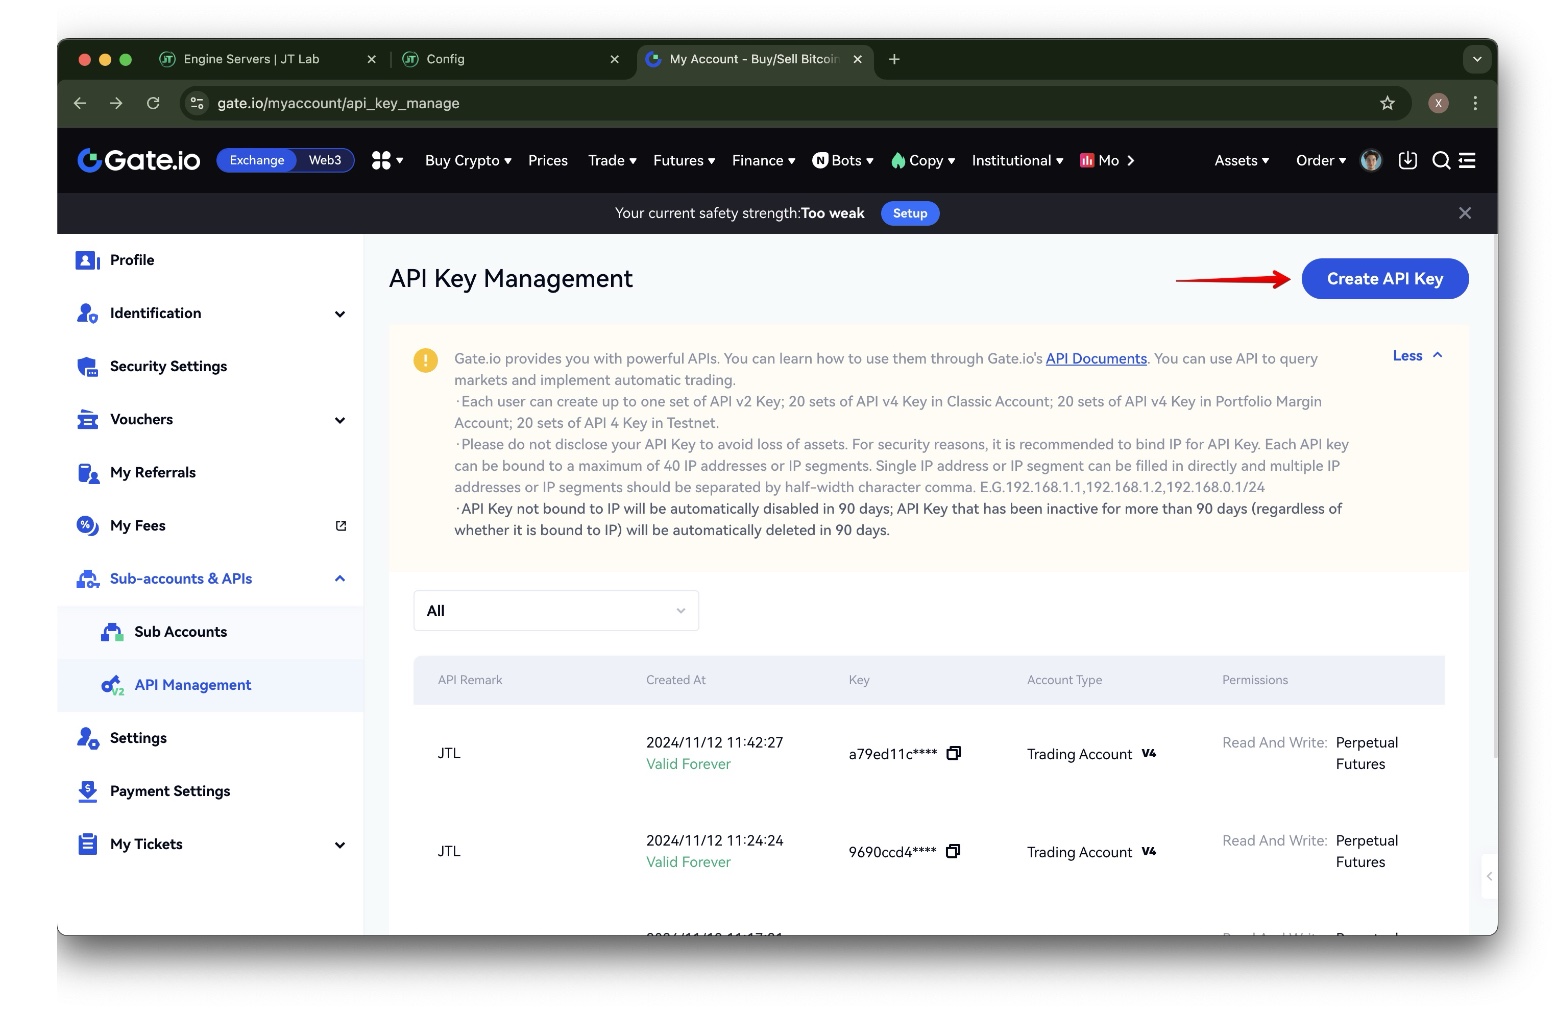Open Sub Accounts in the sidebar
The height and width of the screenshot is (1011, 1554).
pyautogui.click(x=180, y=632)
